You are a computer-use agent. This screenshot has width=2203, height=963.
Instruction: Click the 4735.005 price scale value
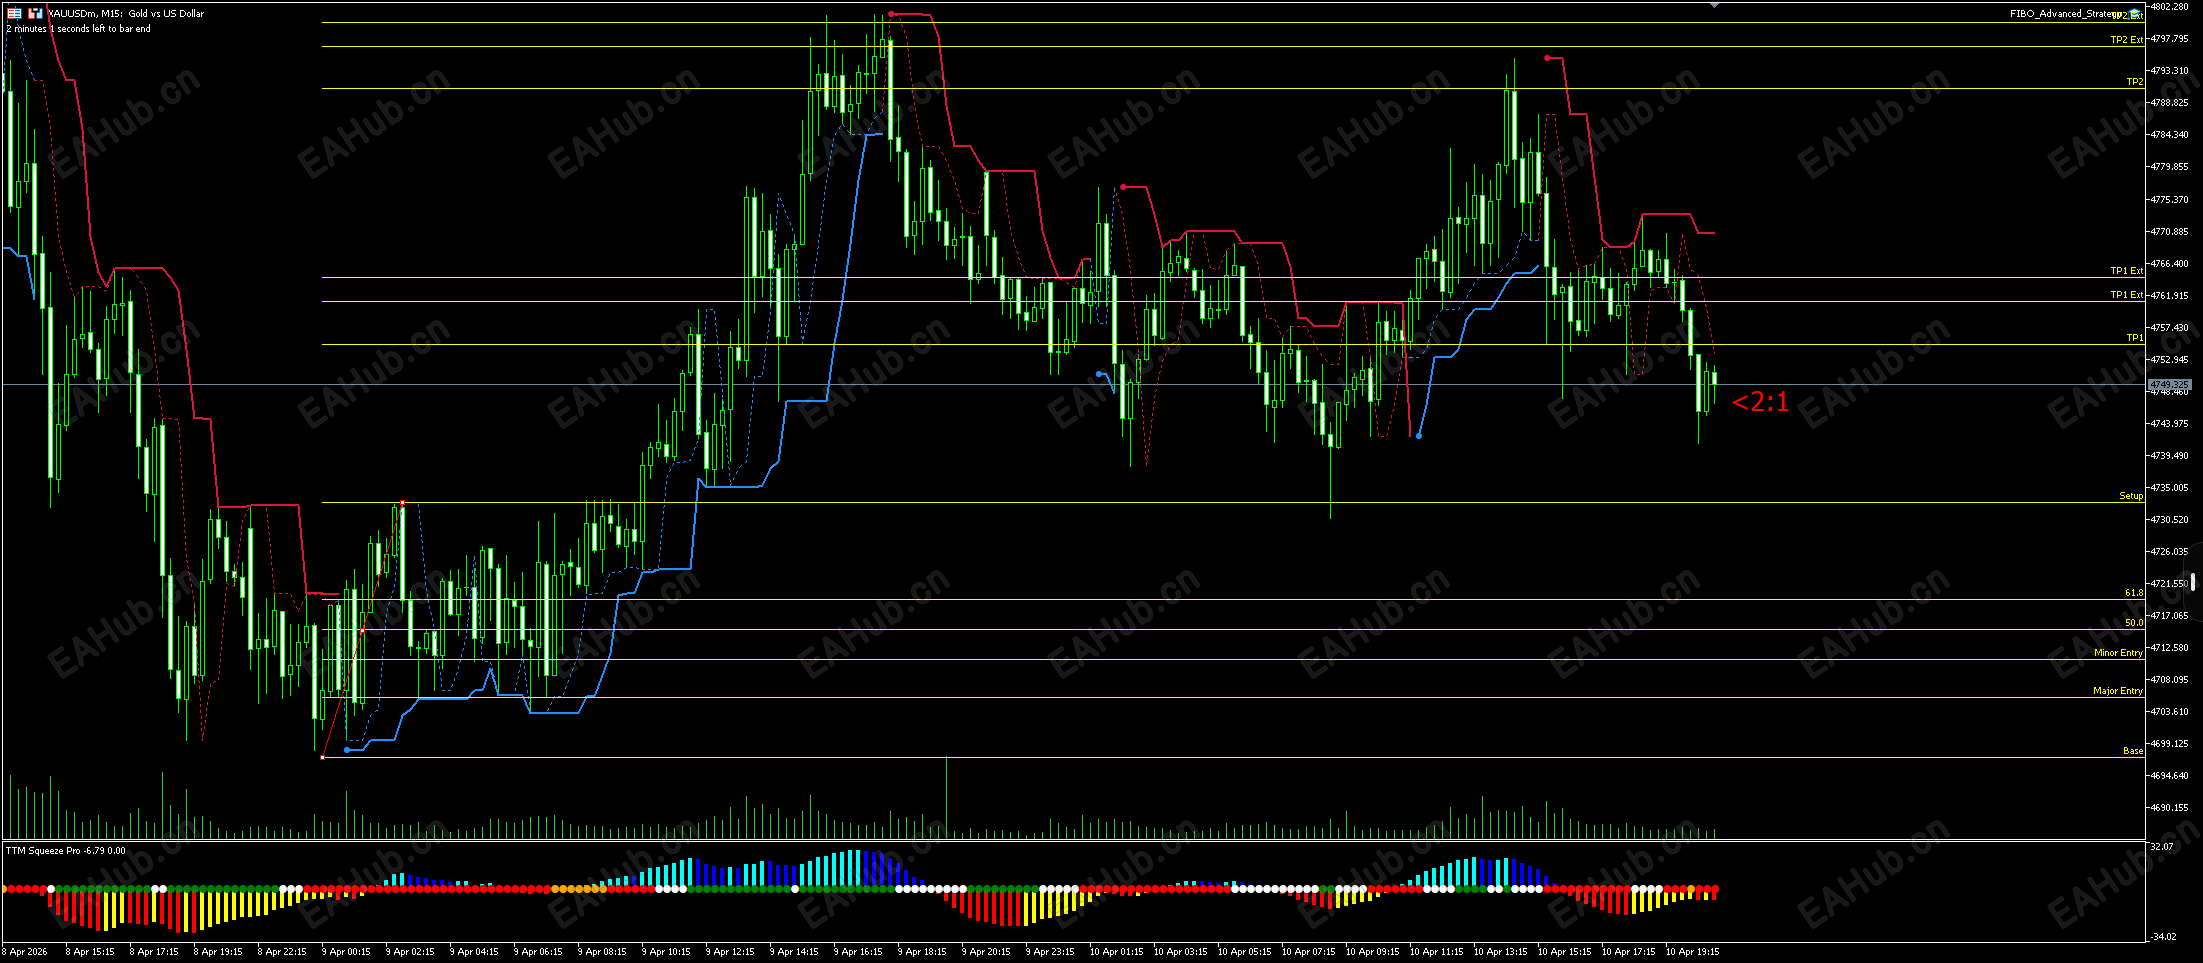pos(2170,488)
